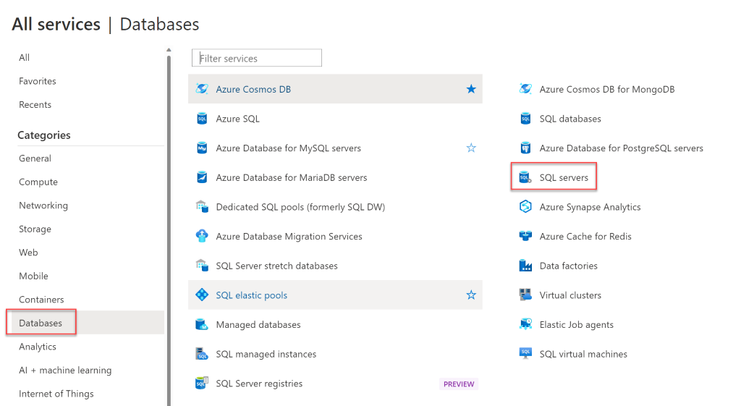Click the SQL Server registries icon
The height and width of the screenshot is (406, 741).
point(202,383)
